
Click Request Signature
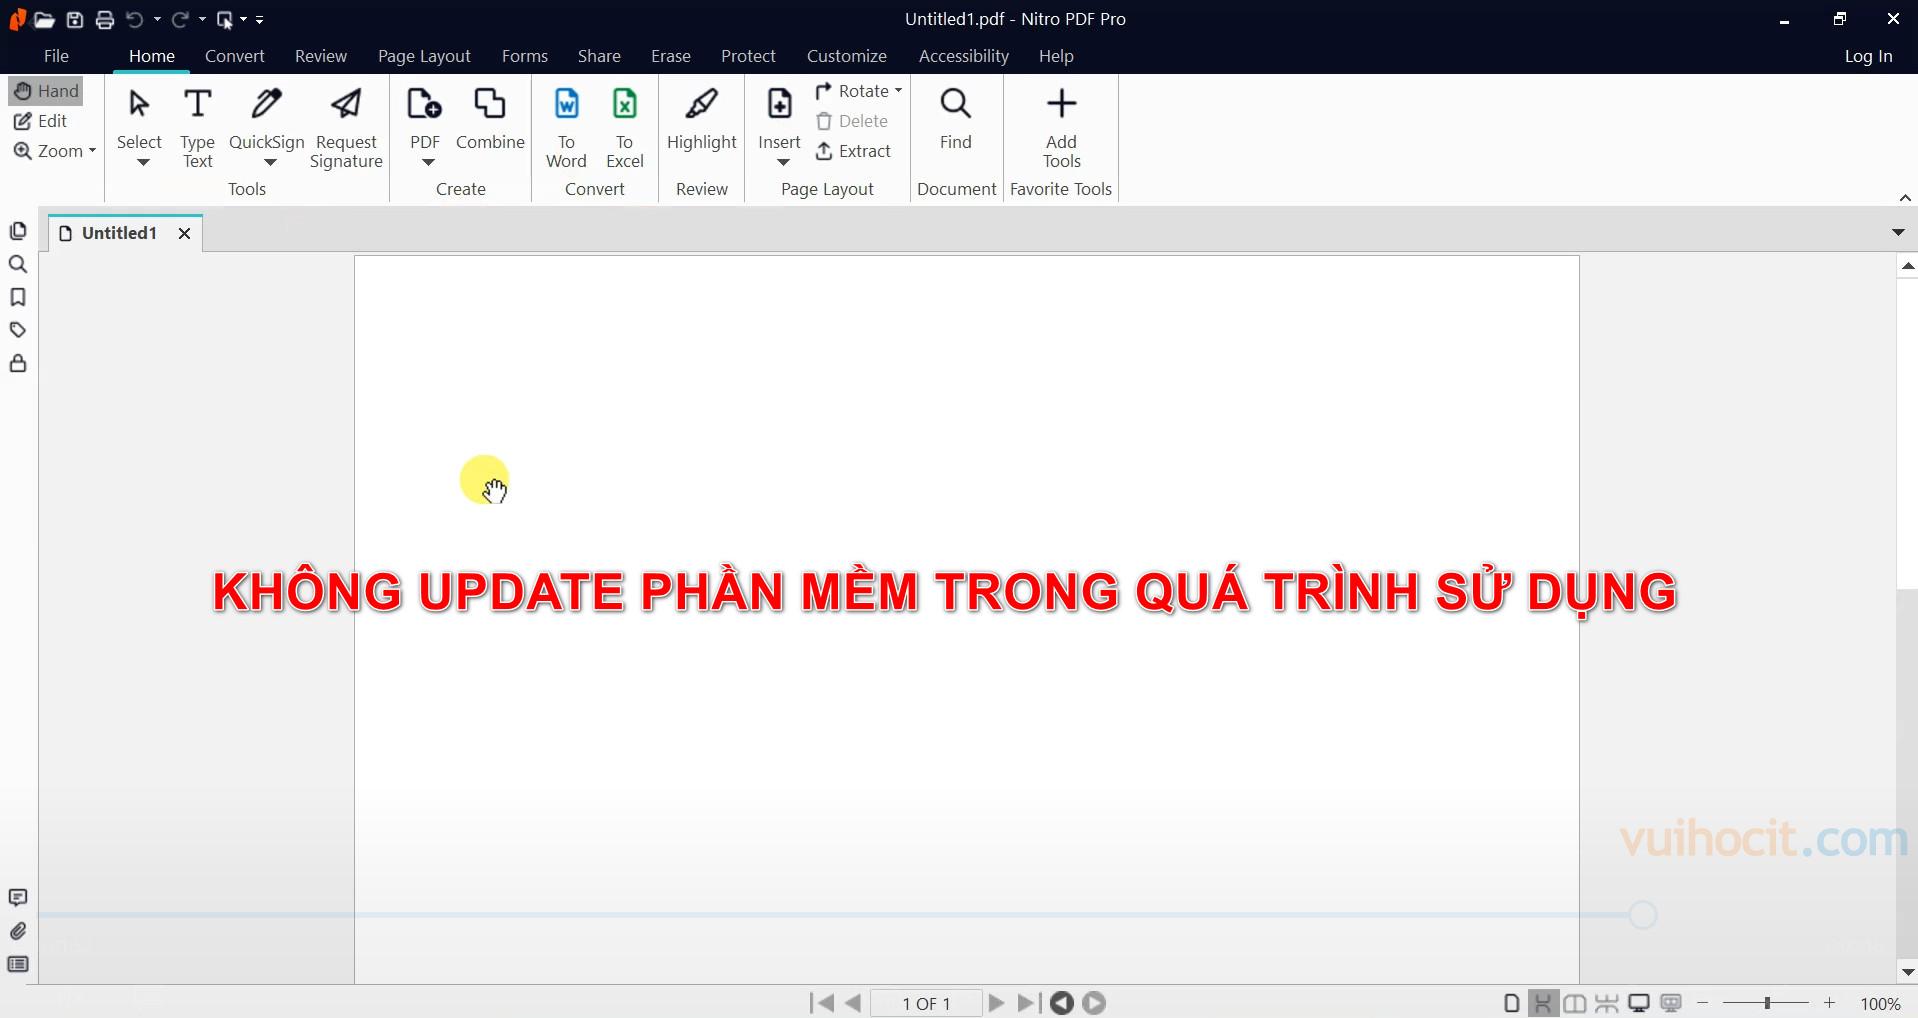pyautogui.click(x=346, y=129)
